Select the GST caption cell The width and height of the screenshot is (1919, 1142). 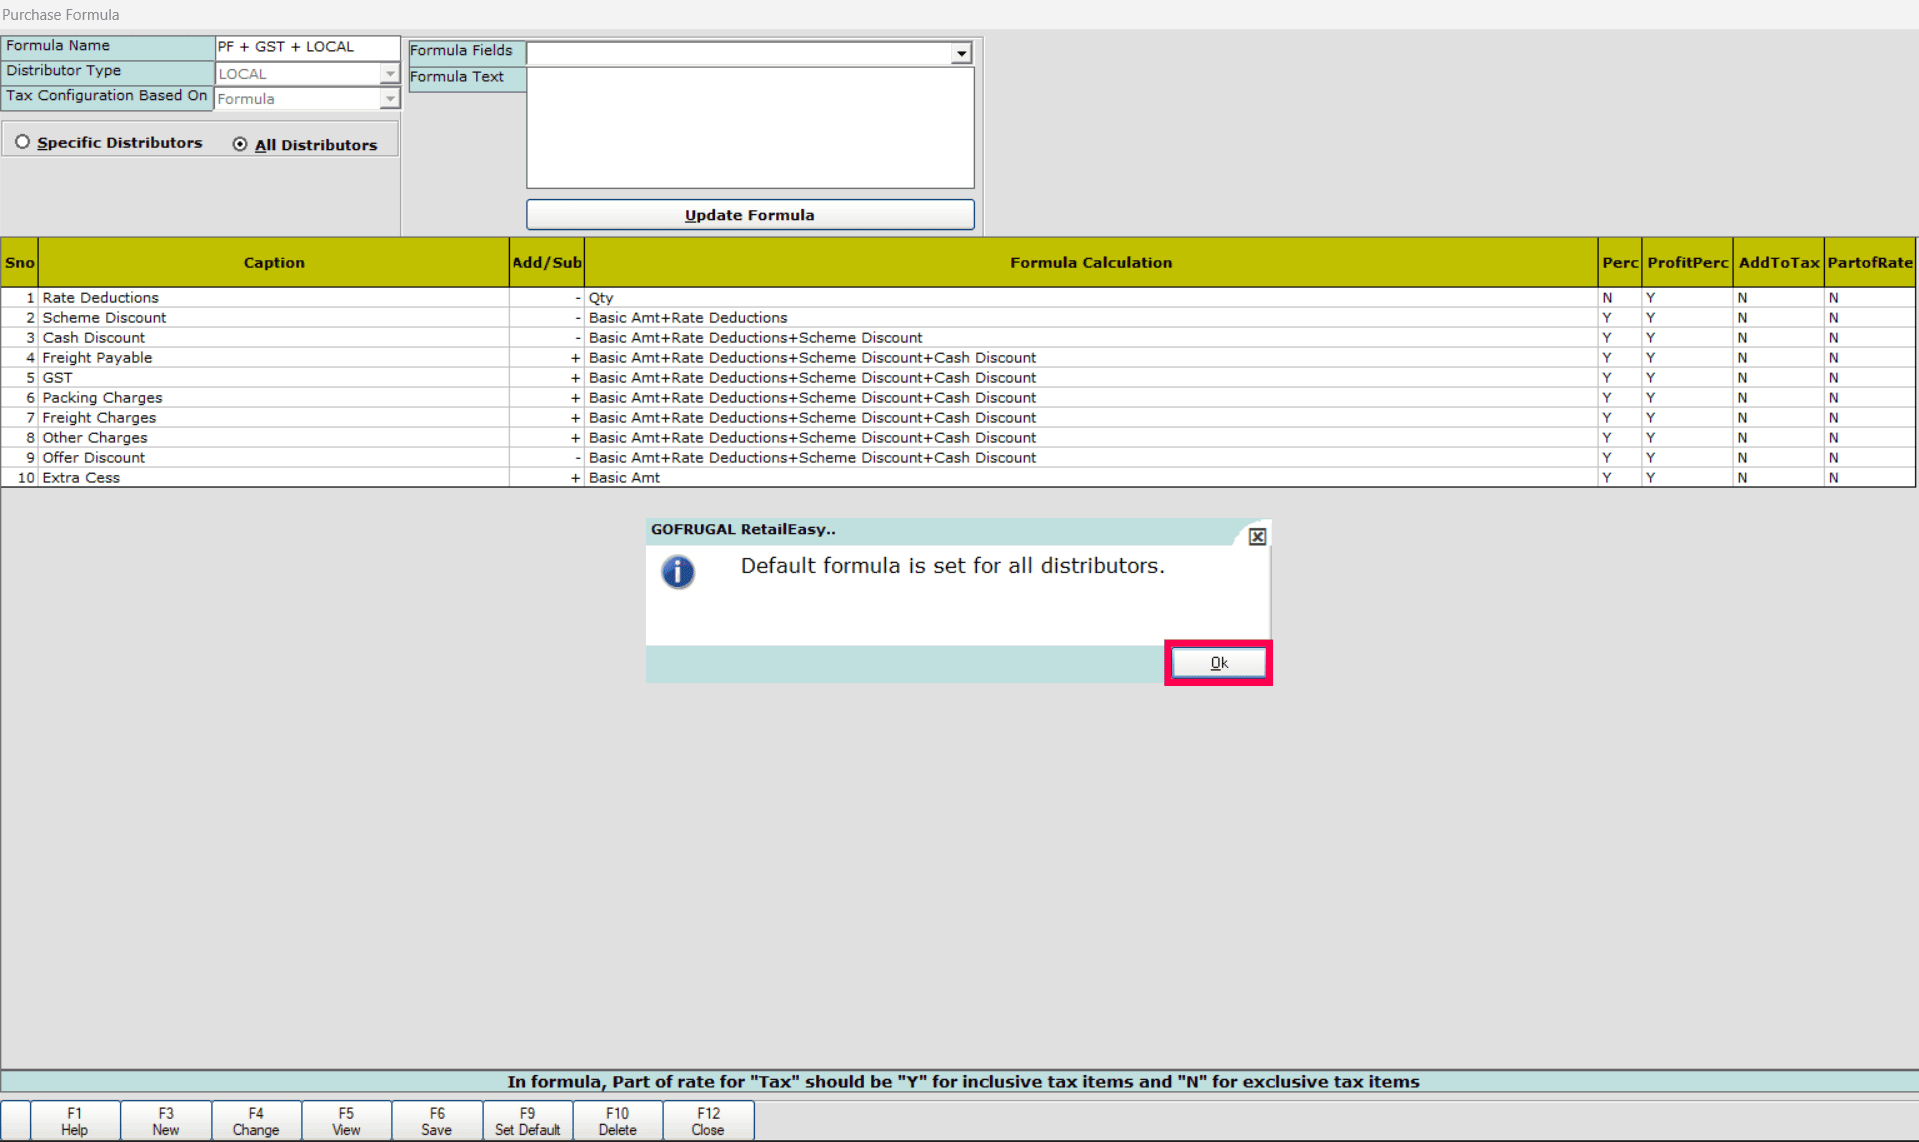point(274,378)
